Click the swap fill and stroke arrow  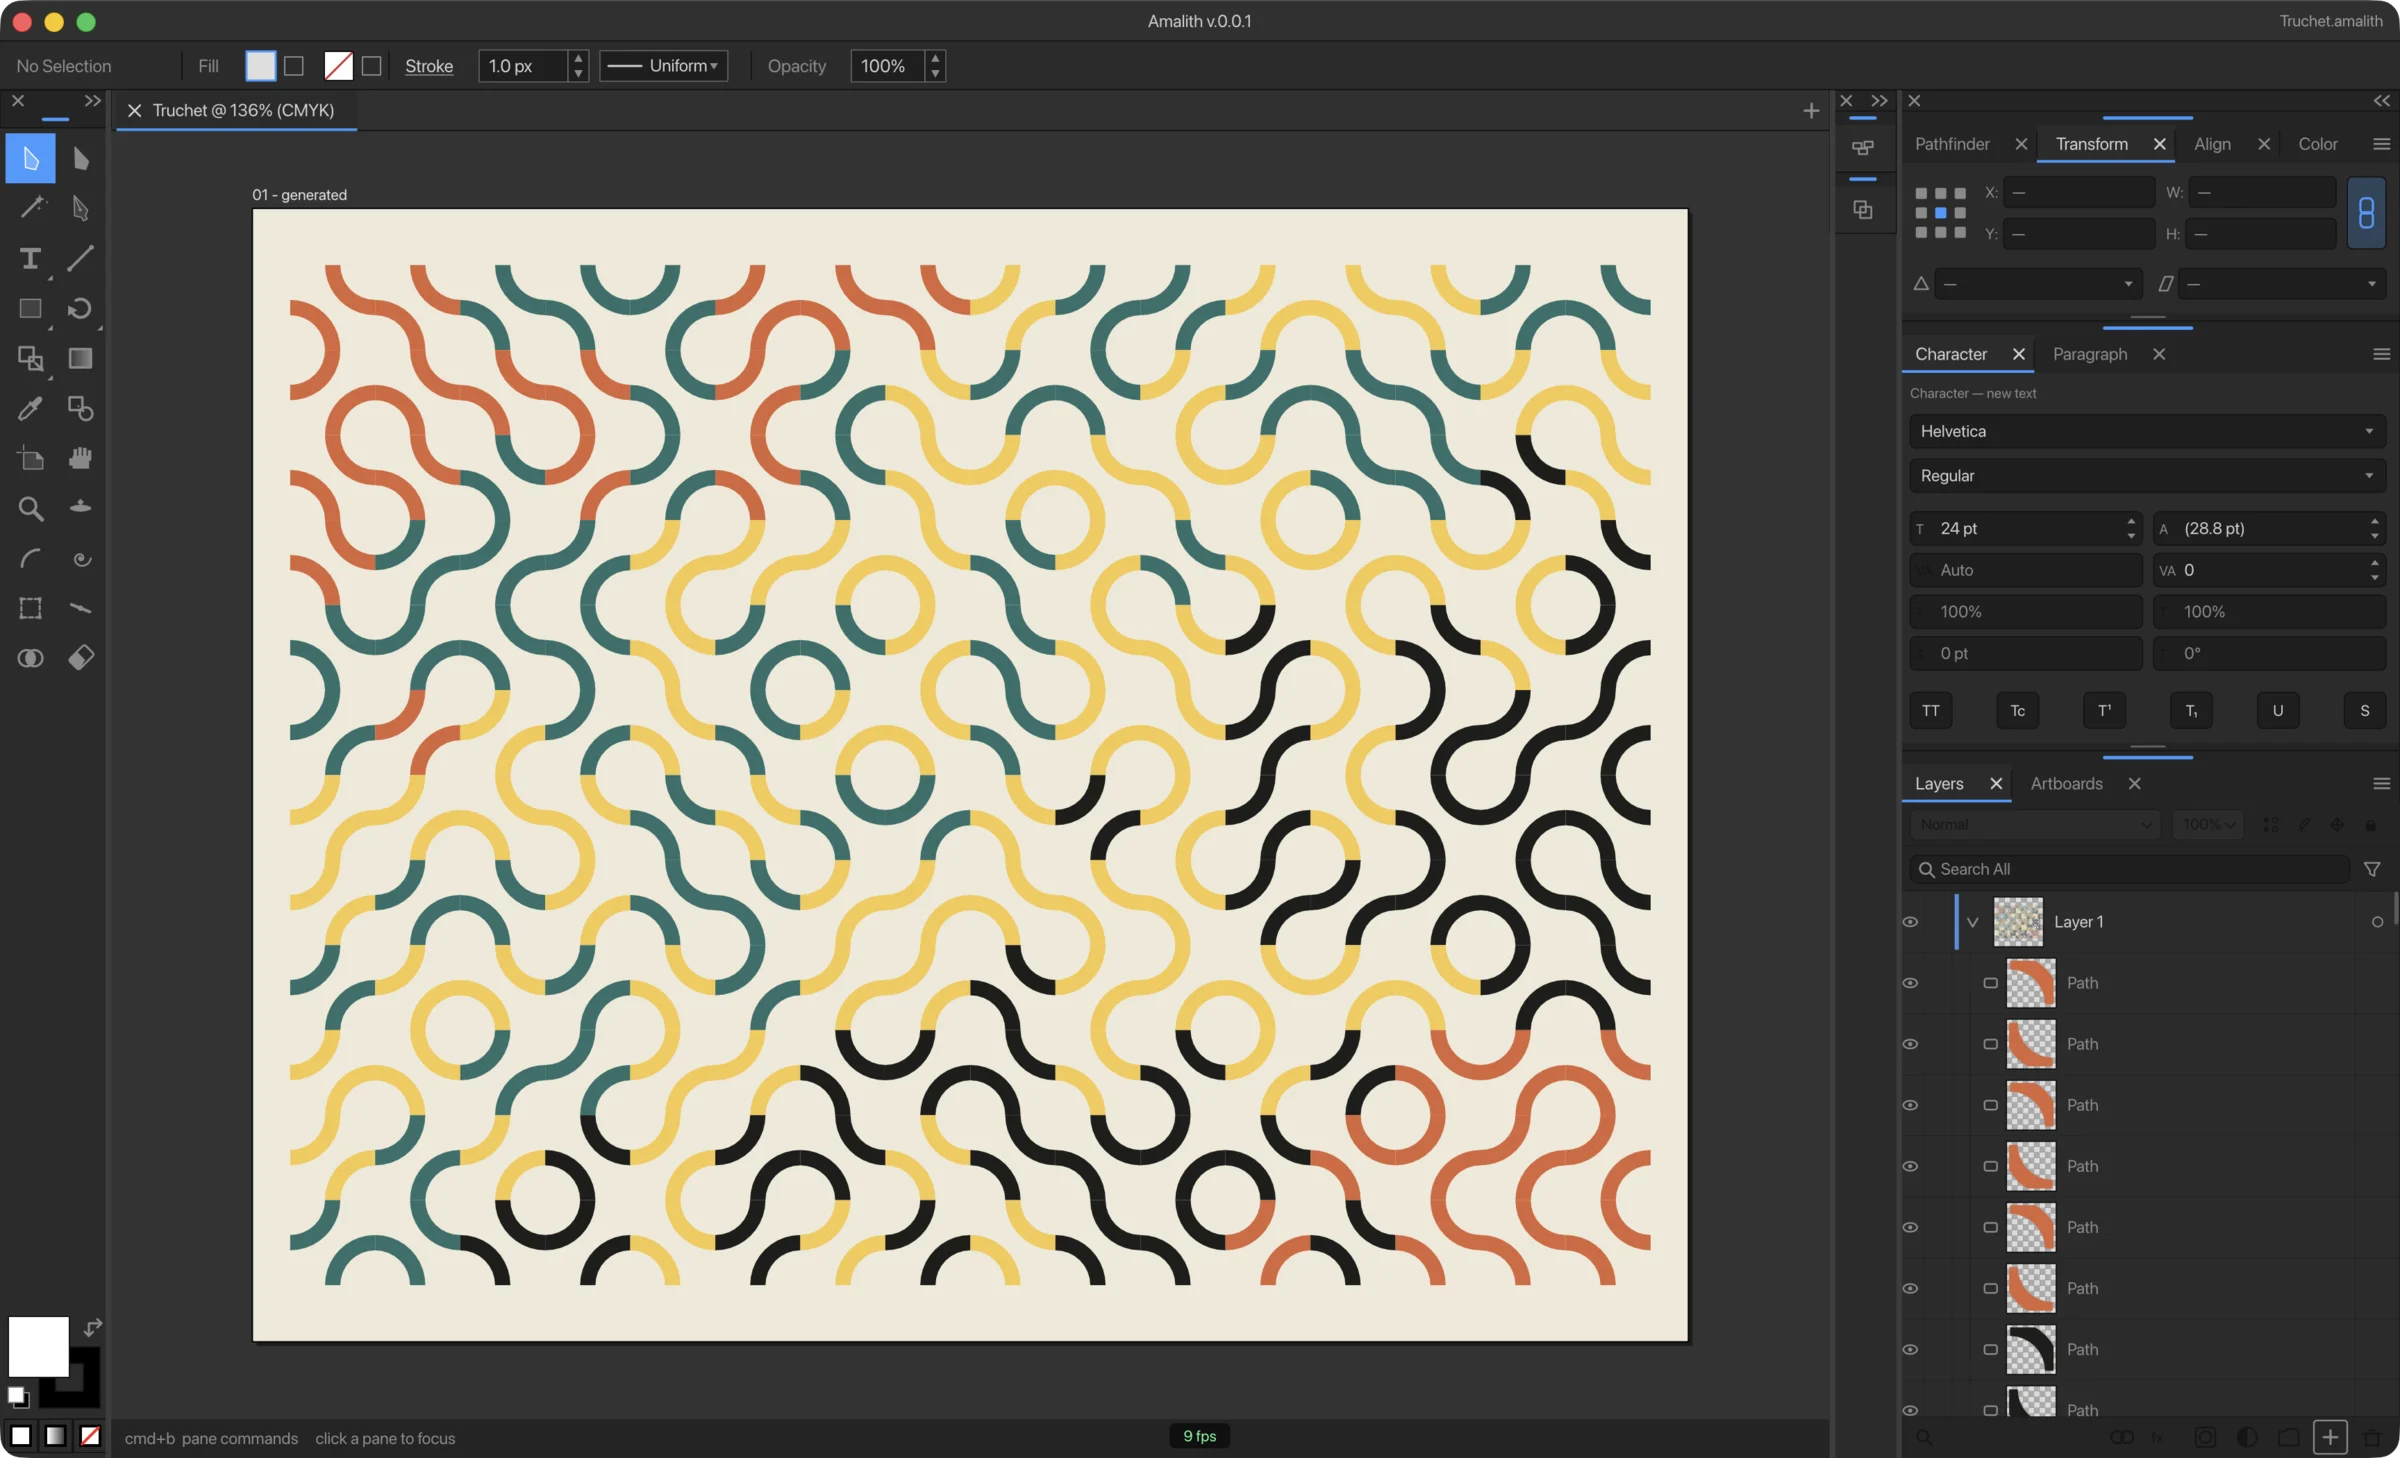tap(93, 1328)
